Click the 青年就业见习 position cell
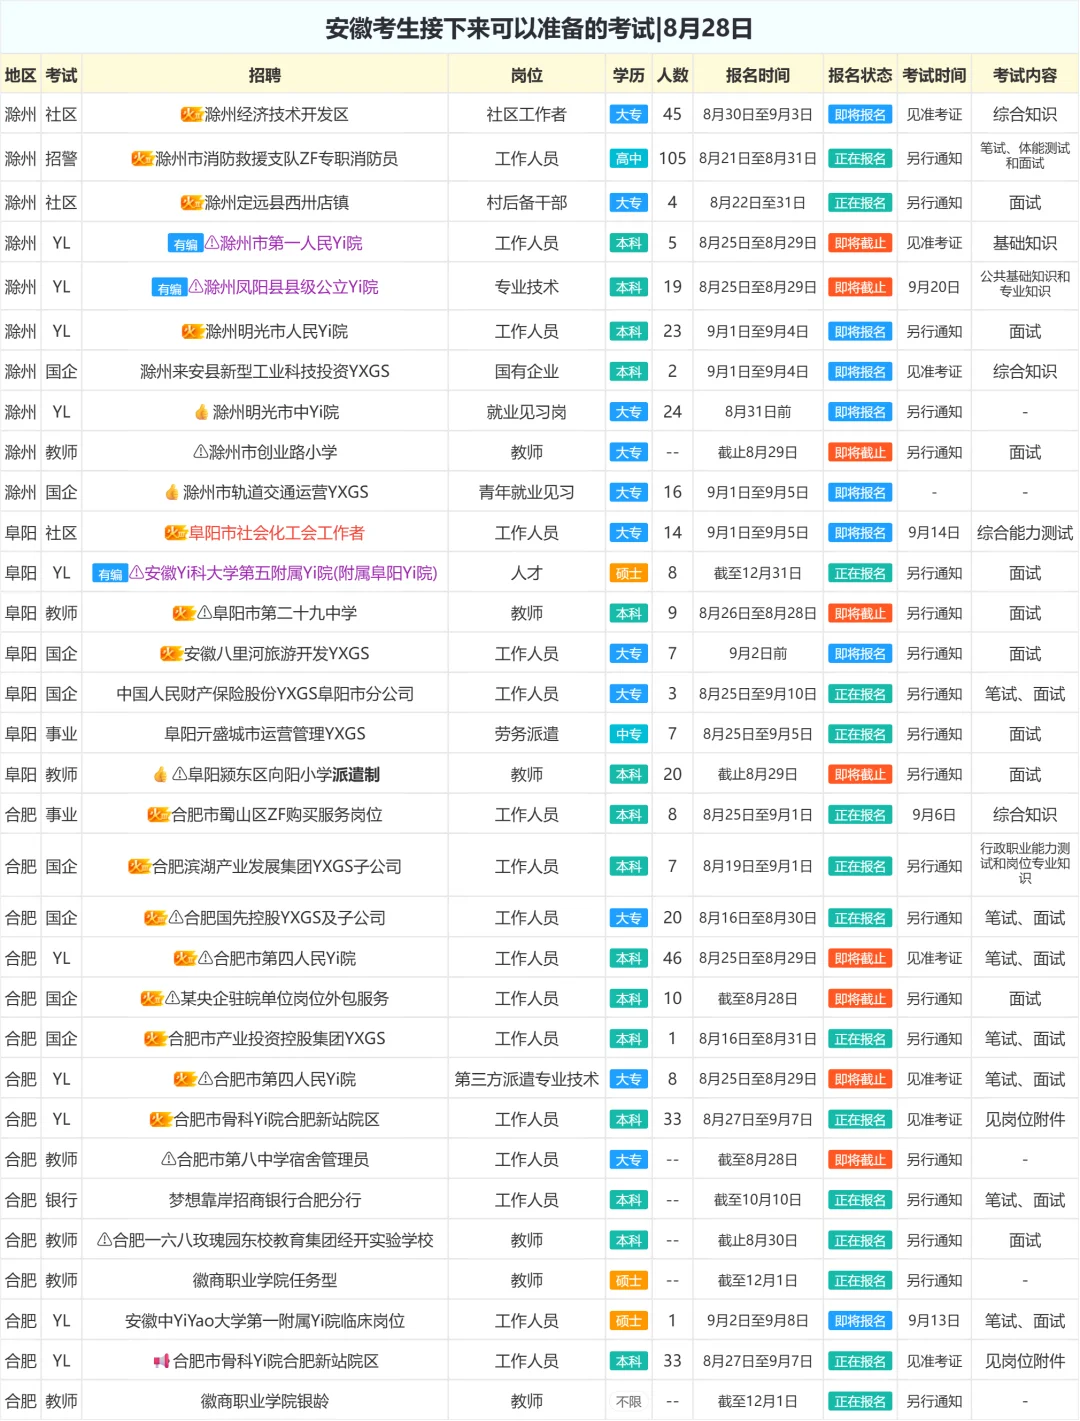The height and width of the screenshot is (1421, 1080). (x=527, y=492)
